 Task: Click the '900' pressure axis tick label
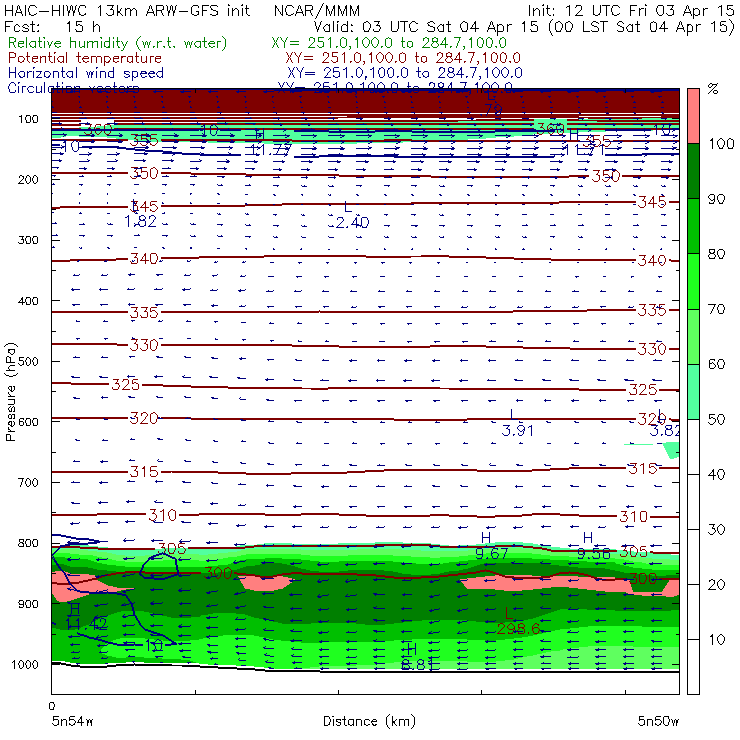tap(28, 604)
